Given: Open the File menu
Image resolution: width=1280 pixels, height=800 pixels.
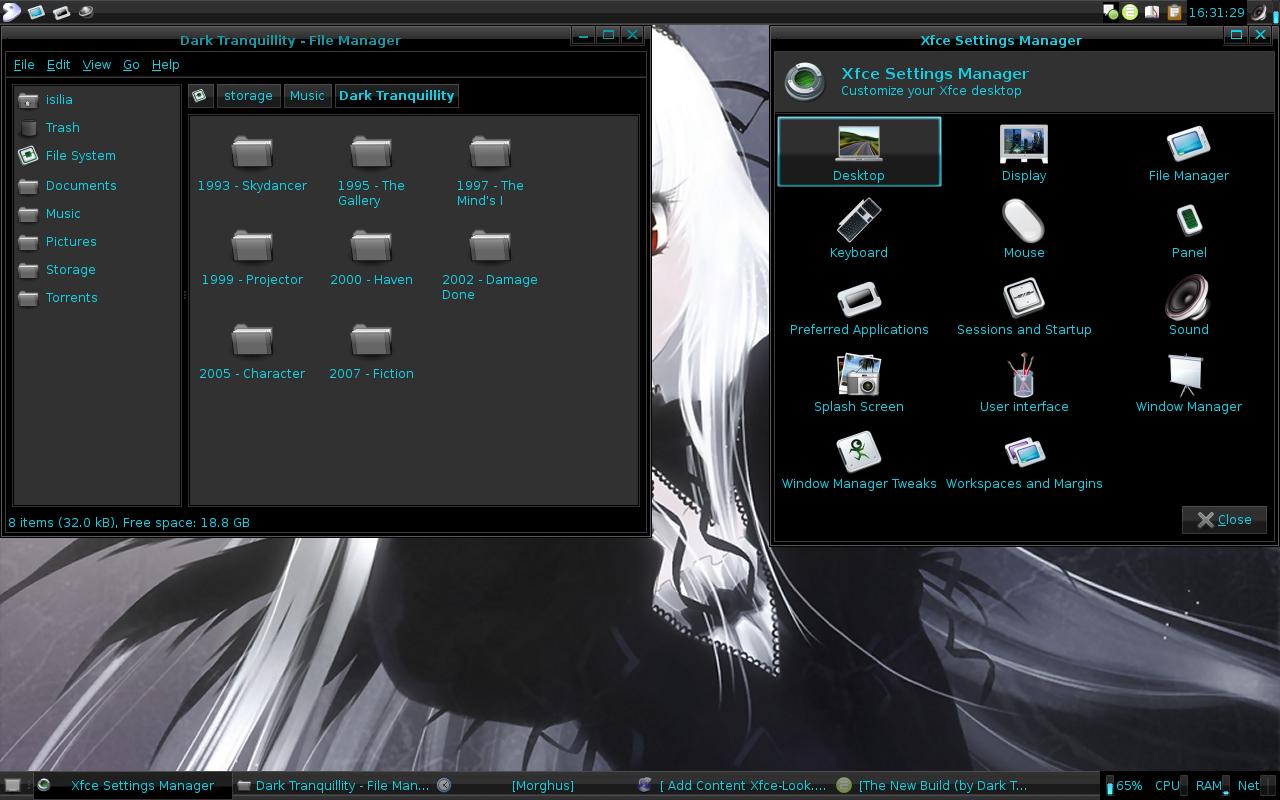Looking at the screenshot, I should click(24, 64).
